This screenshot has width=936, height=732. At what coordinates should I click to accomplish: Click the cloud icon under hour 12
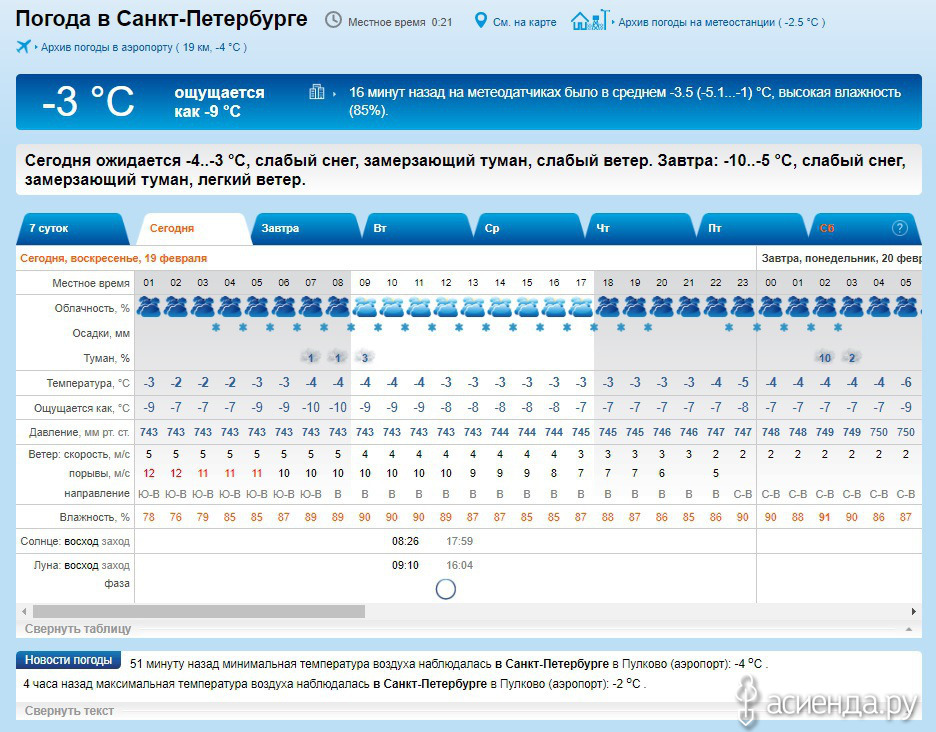[x=446, y=307]
